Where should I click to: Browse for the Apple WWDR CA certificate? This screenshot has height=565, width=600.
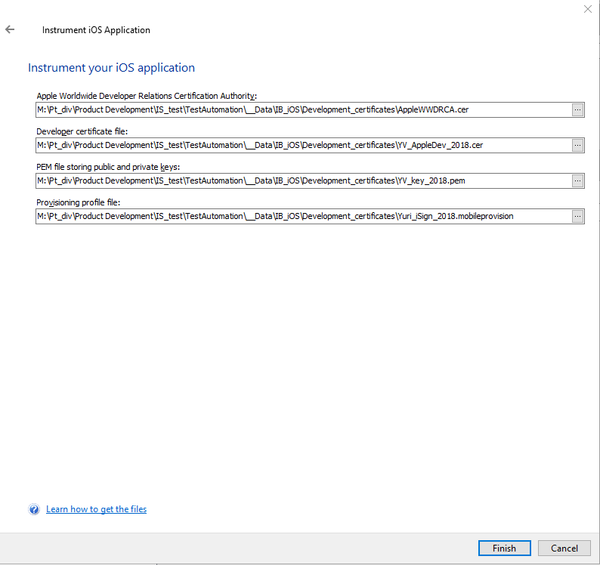pyautogui.click(x=578, y=110)
